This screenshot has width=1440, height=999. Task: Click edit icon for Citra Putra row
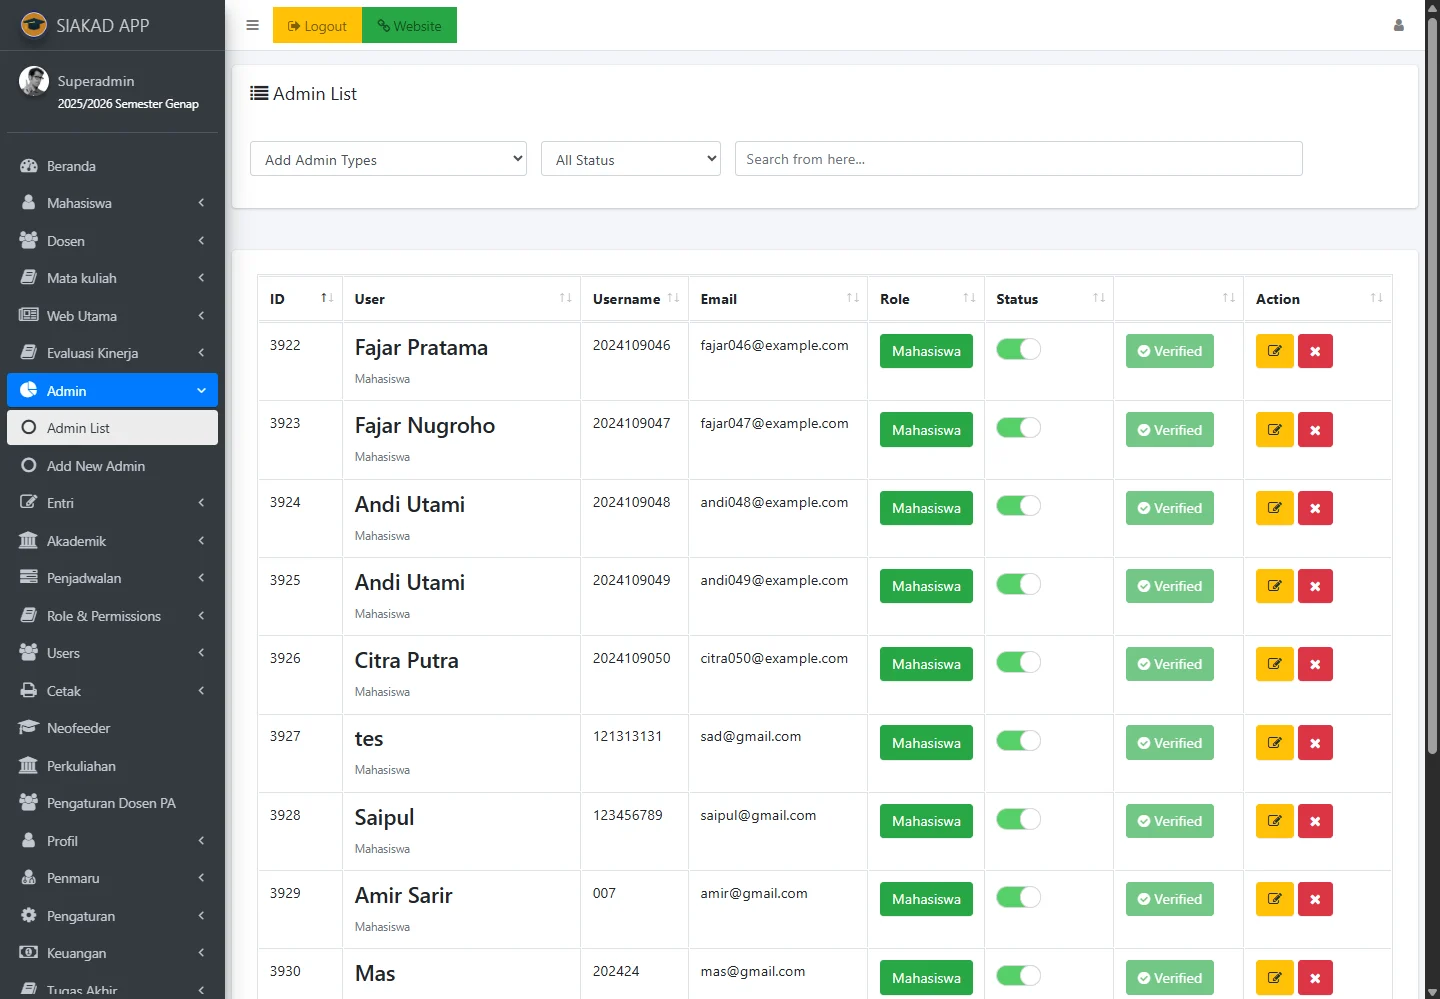[1274, 664]
